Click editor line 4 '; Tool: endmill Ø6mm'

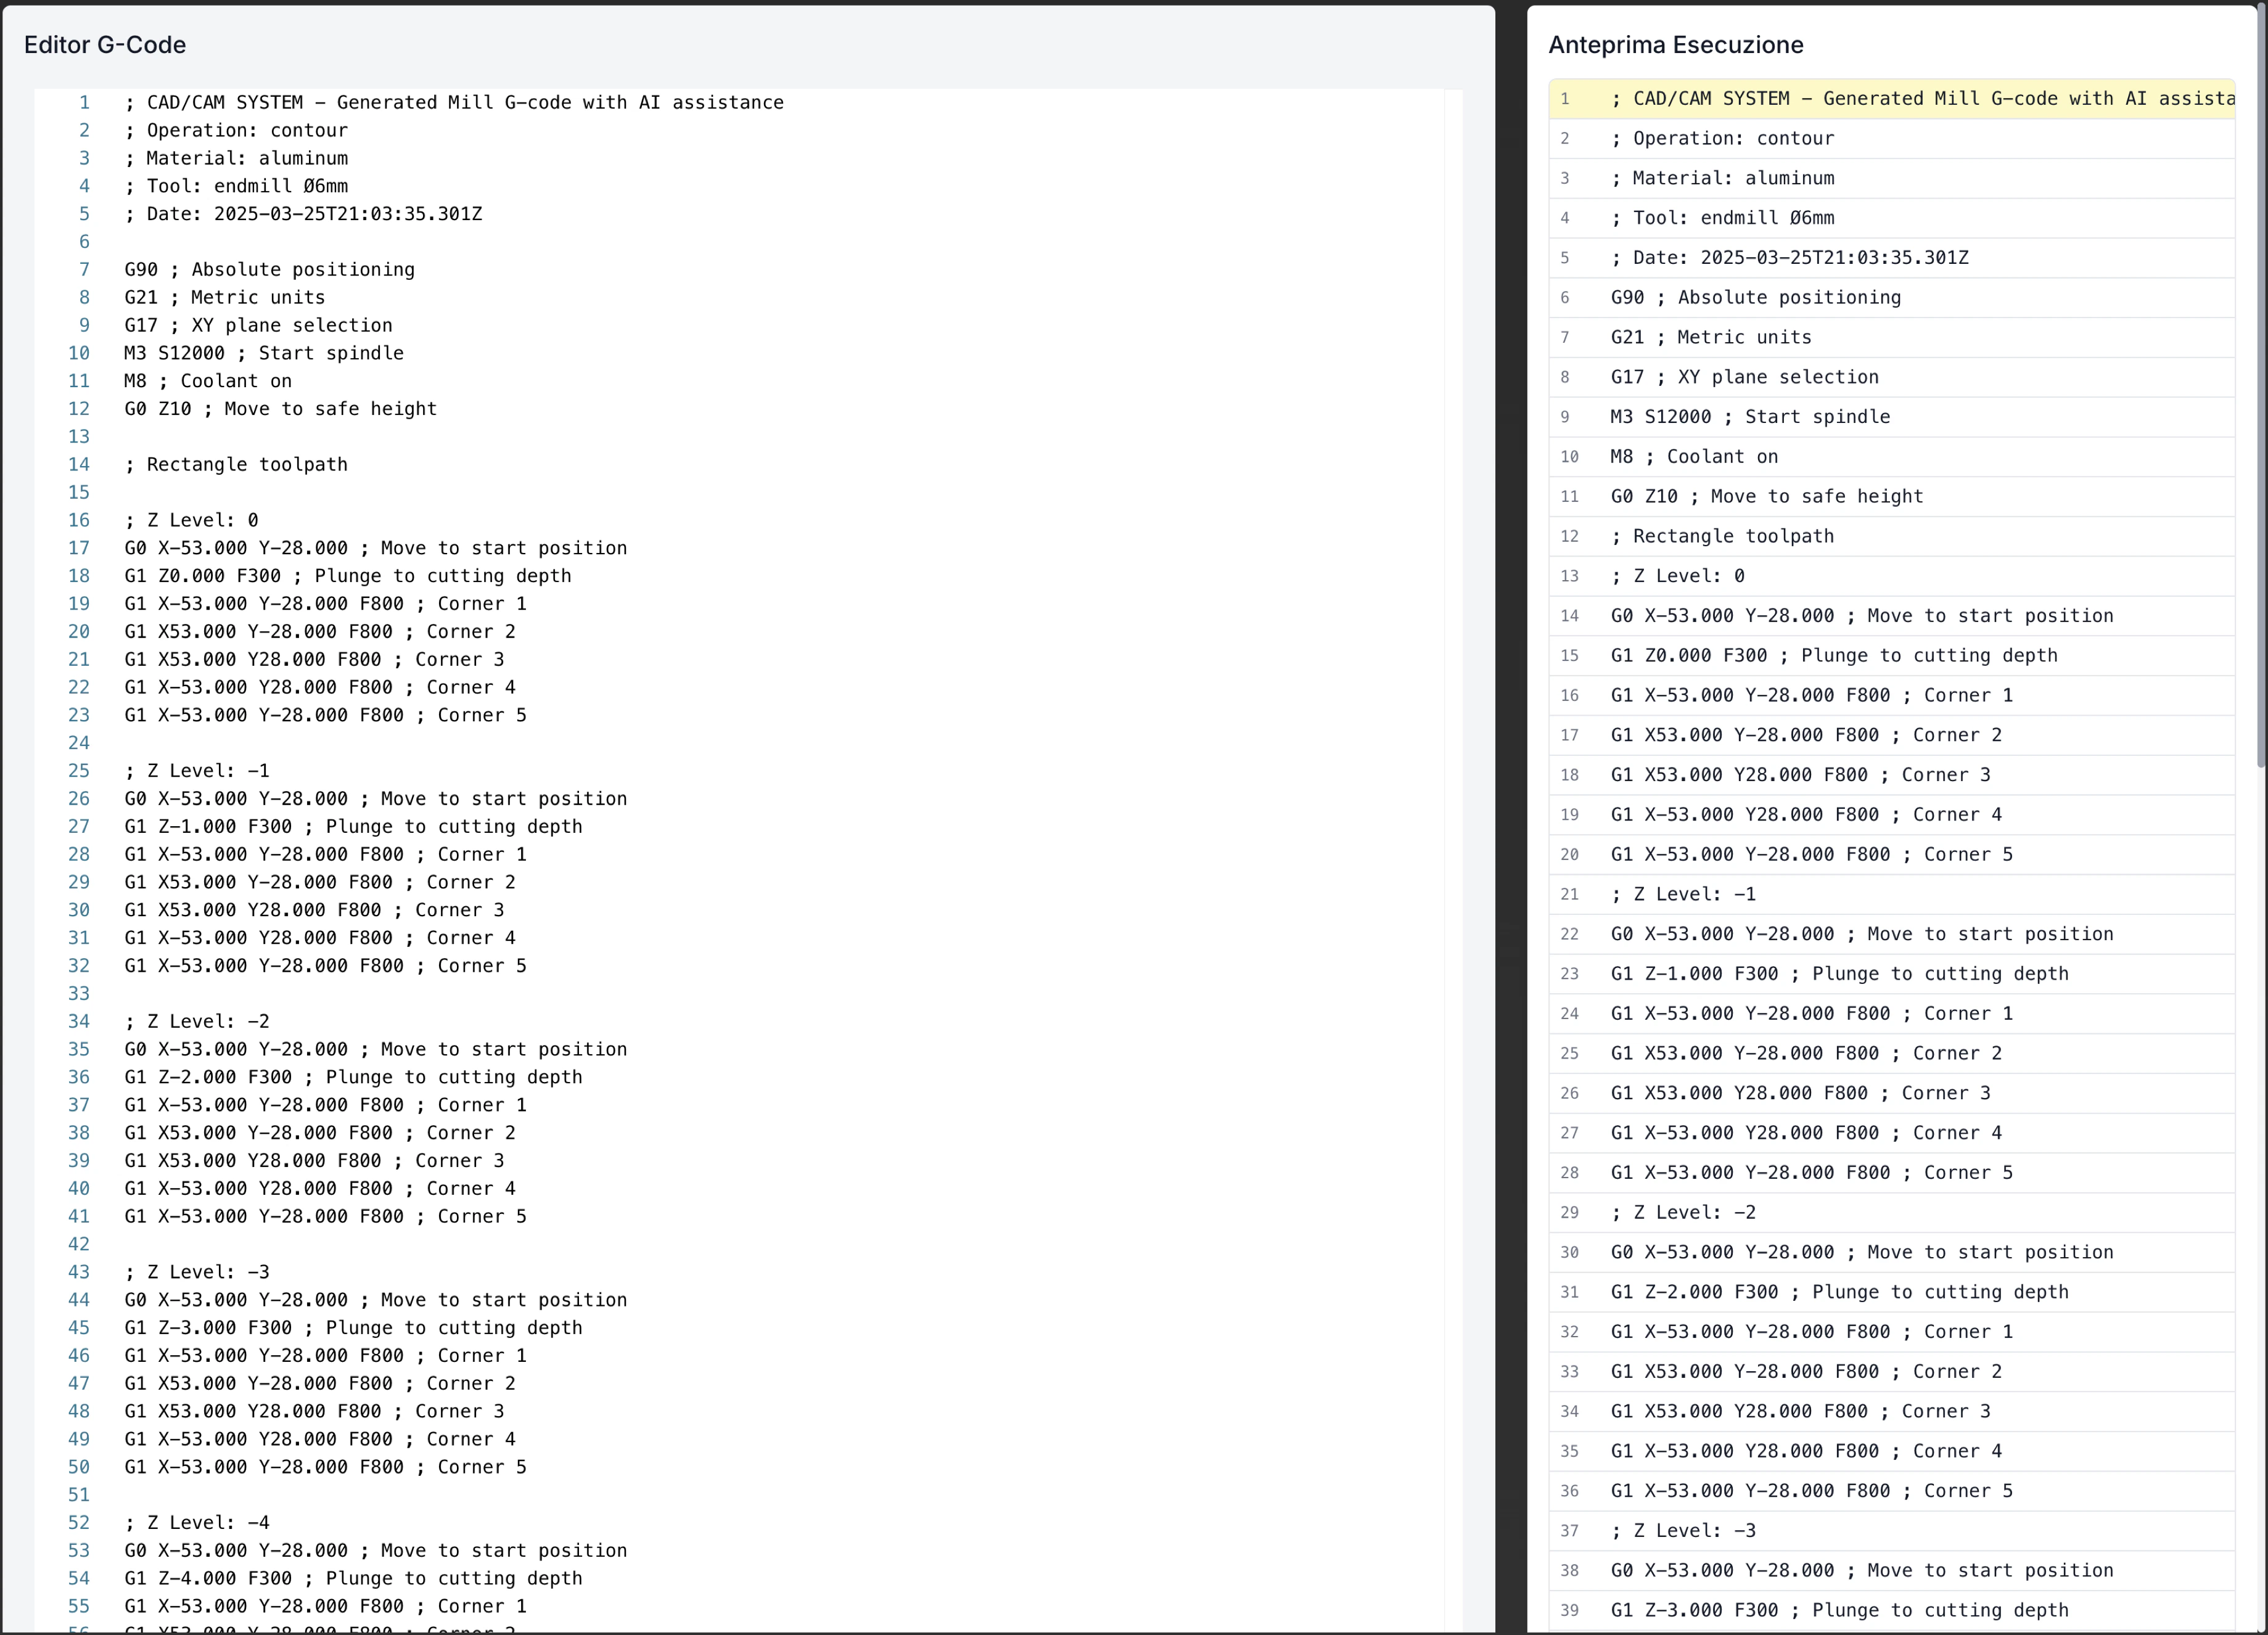[236, 186]
